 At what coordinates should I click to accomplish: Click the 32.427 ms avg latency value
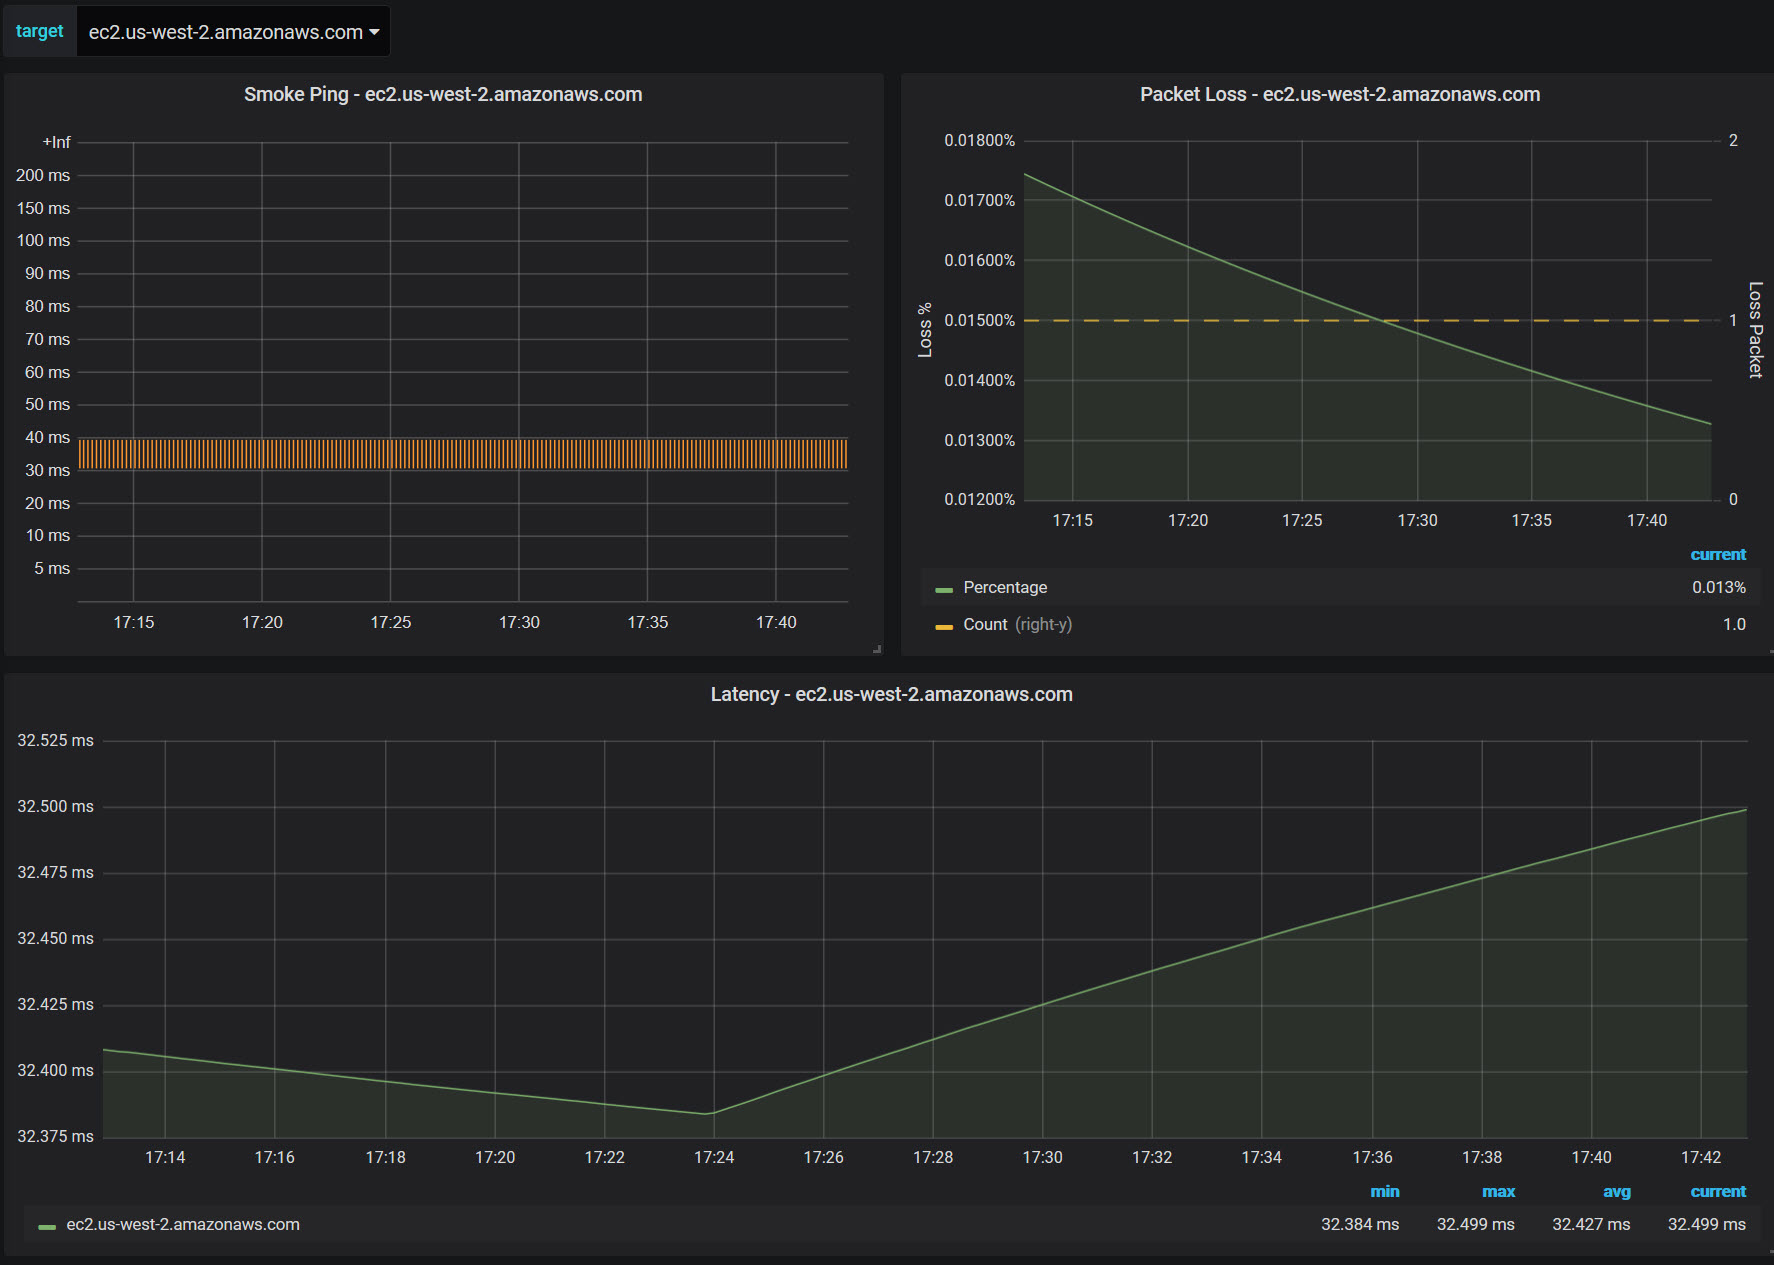(1591, 1224)
